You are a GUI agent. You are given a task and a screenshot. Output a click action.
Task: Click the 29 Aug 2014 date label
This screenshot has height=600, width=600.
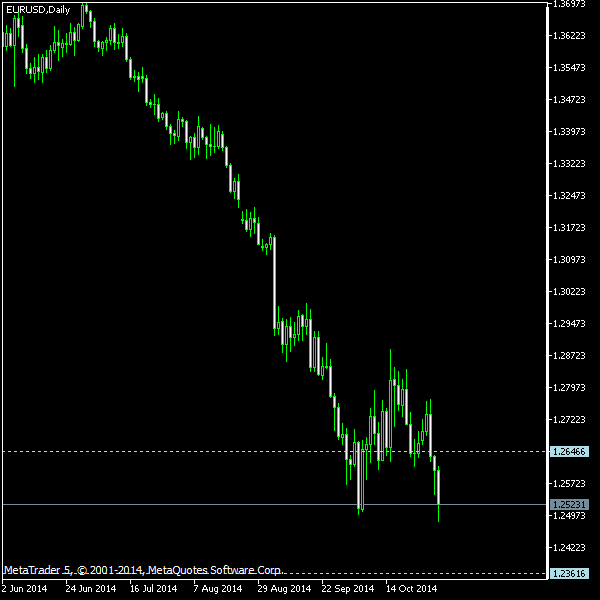(x=284, y=589)
